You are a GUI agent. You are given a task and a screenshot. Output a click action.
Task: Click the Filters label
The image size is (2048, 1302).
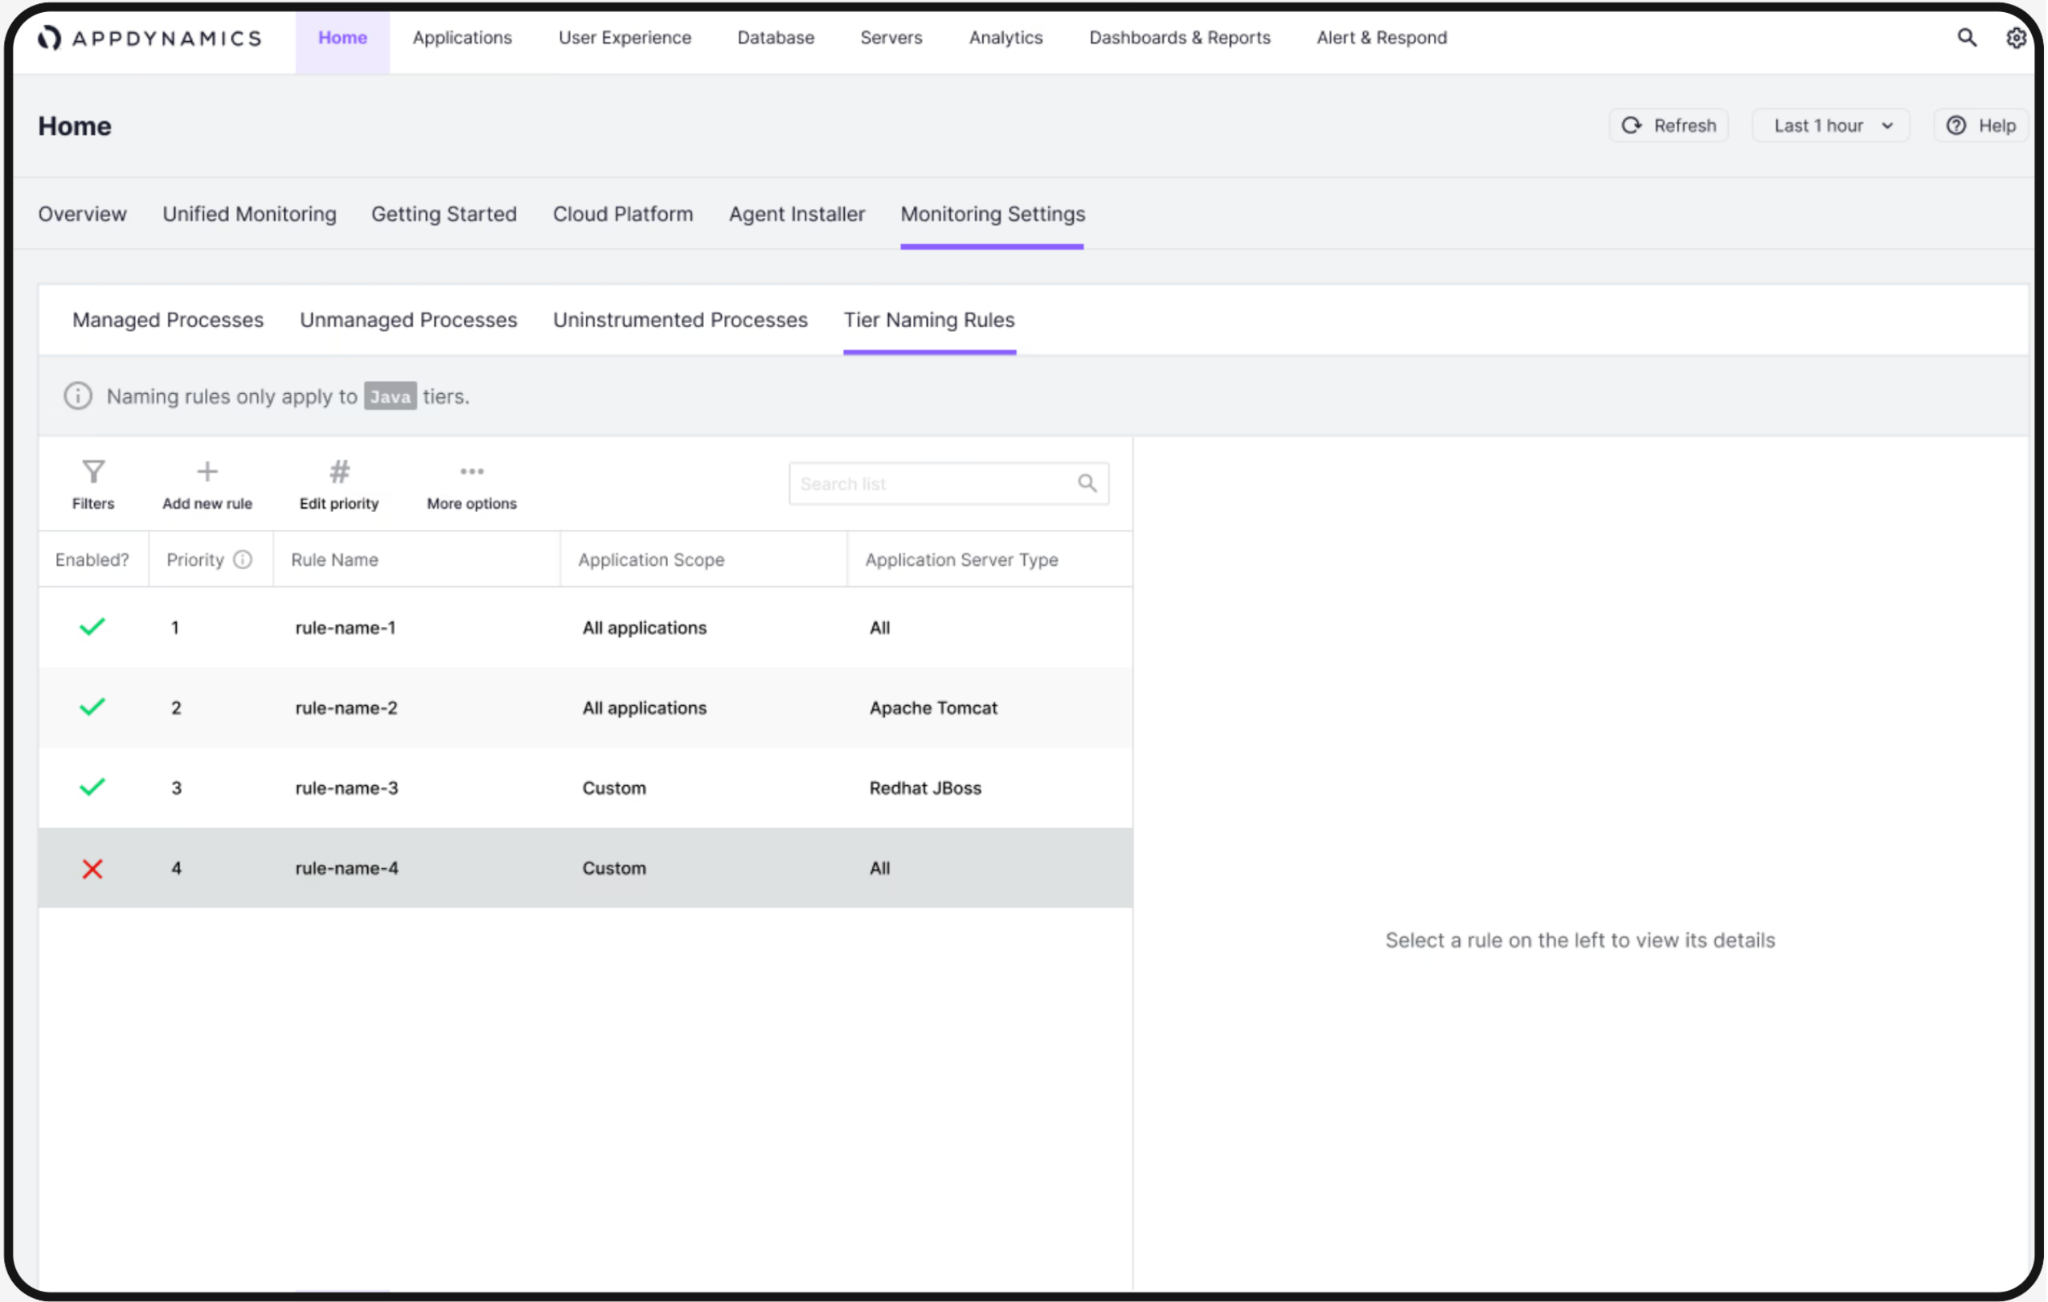(93, 504)
